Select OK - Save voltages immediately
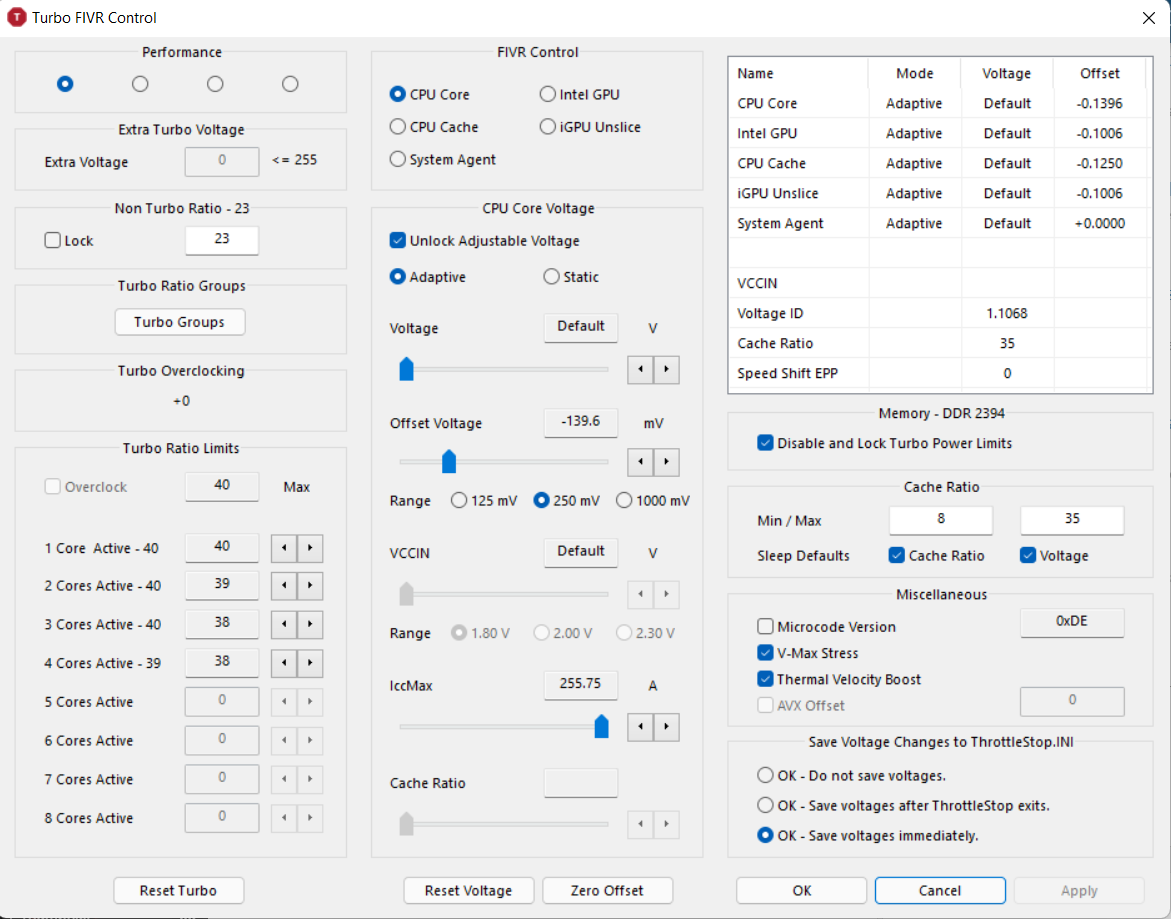Screen dimensions: 1171x919 pos(868,835)
